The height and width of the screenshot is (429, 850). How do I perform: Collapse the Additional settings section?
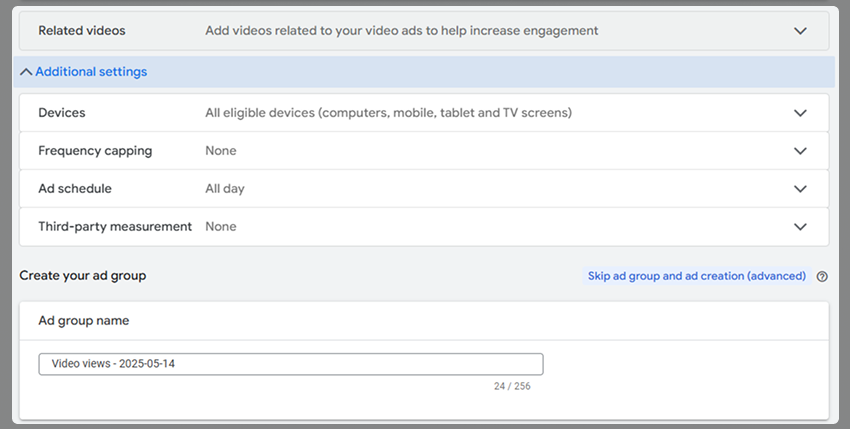26,72
